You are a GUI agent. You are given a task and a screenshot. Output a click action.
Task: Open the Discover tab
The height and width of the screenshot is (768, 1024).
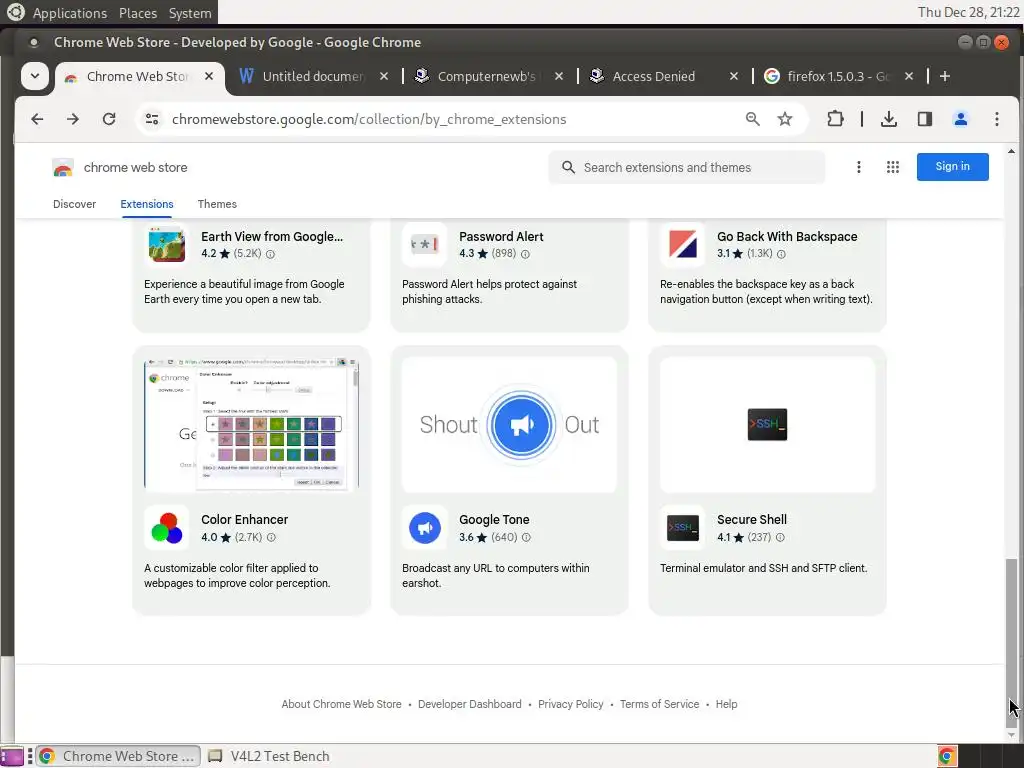click(x=74, y=204)
